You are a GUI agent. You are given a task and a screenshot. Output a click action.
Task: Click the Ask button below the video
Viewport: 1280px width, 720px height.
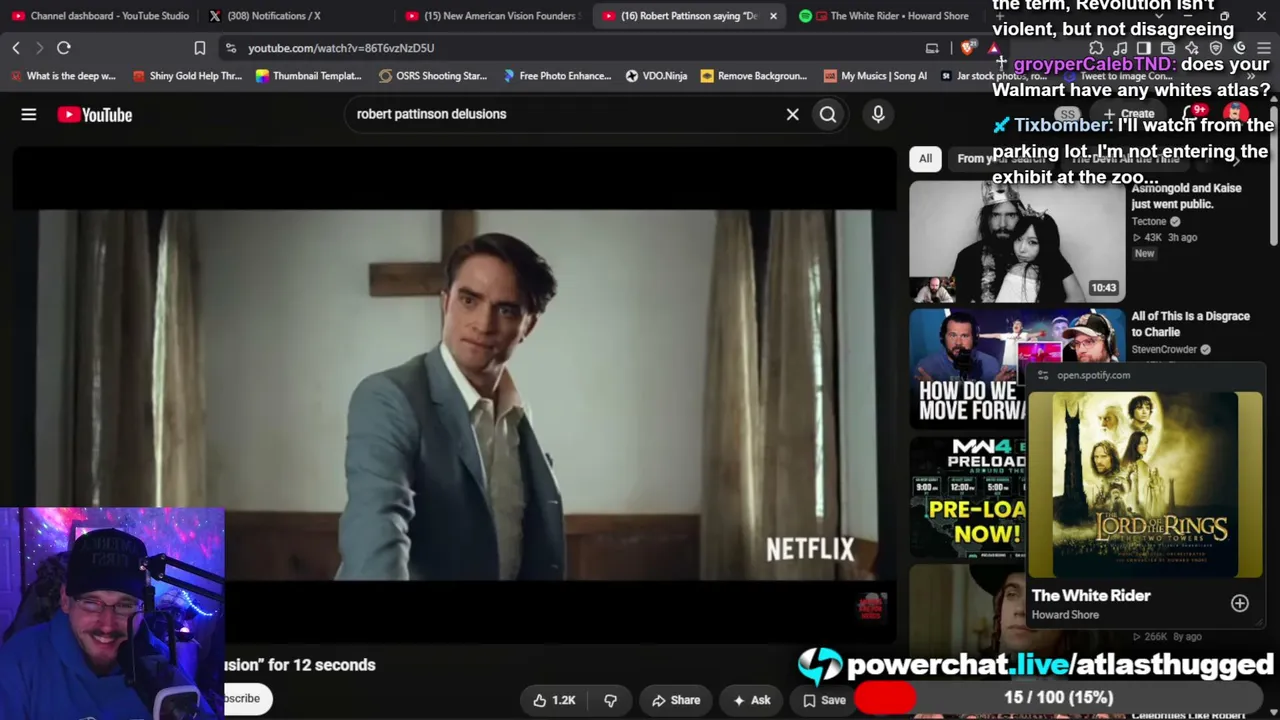pos(750,700)
